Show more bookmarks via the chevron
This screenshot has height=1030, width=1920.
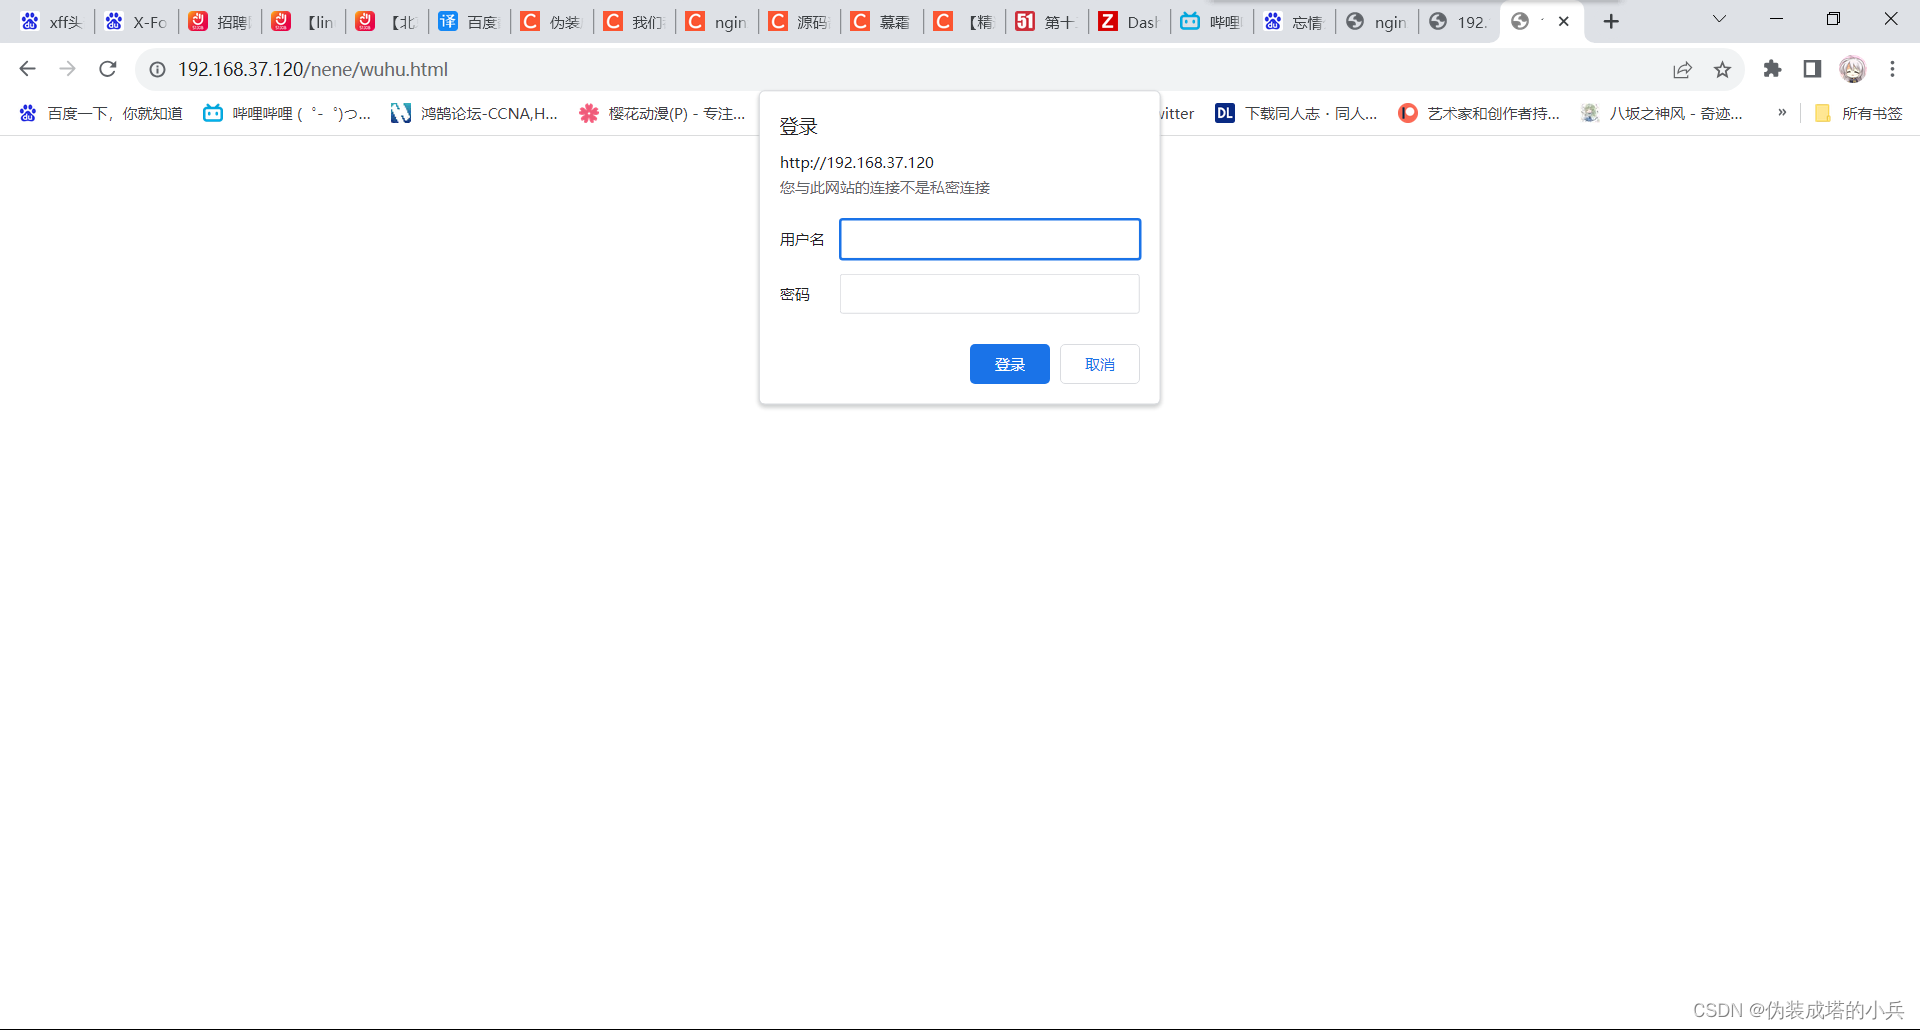[1782, 113]
